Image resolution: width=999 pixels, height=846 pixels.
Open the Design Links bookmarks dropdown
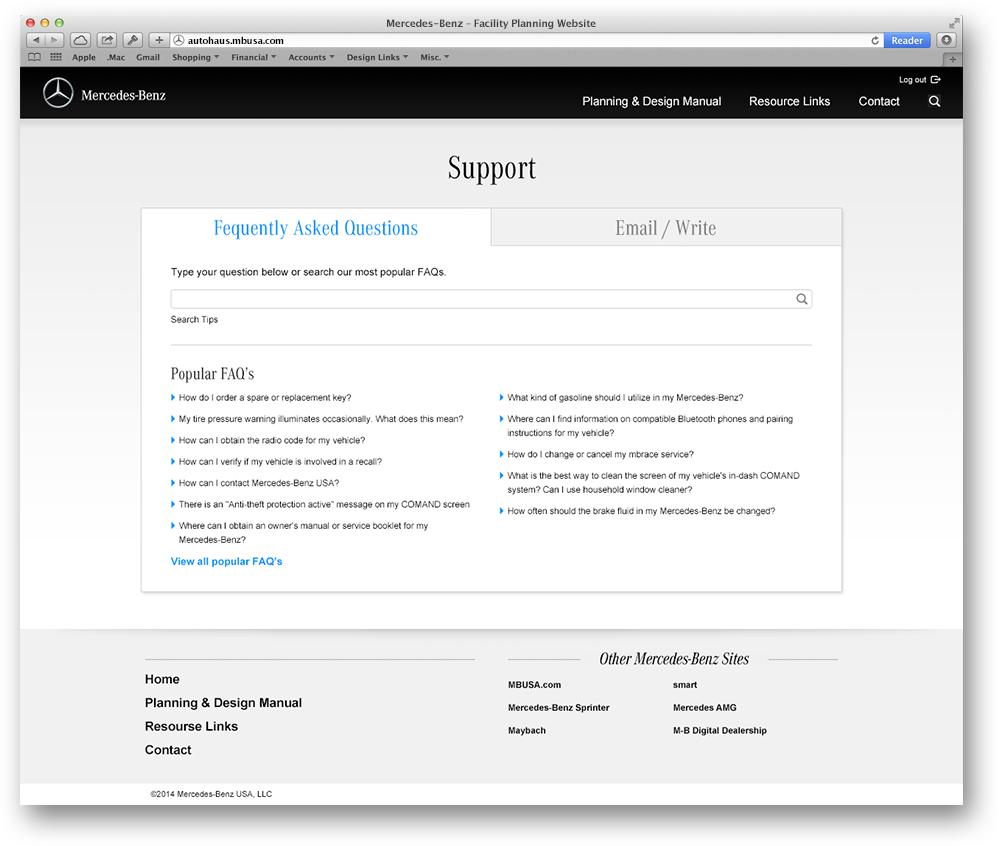click(x=377, y=57)
